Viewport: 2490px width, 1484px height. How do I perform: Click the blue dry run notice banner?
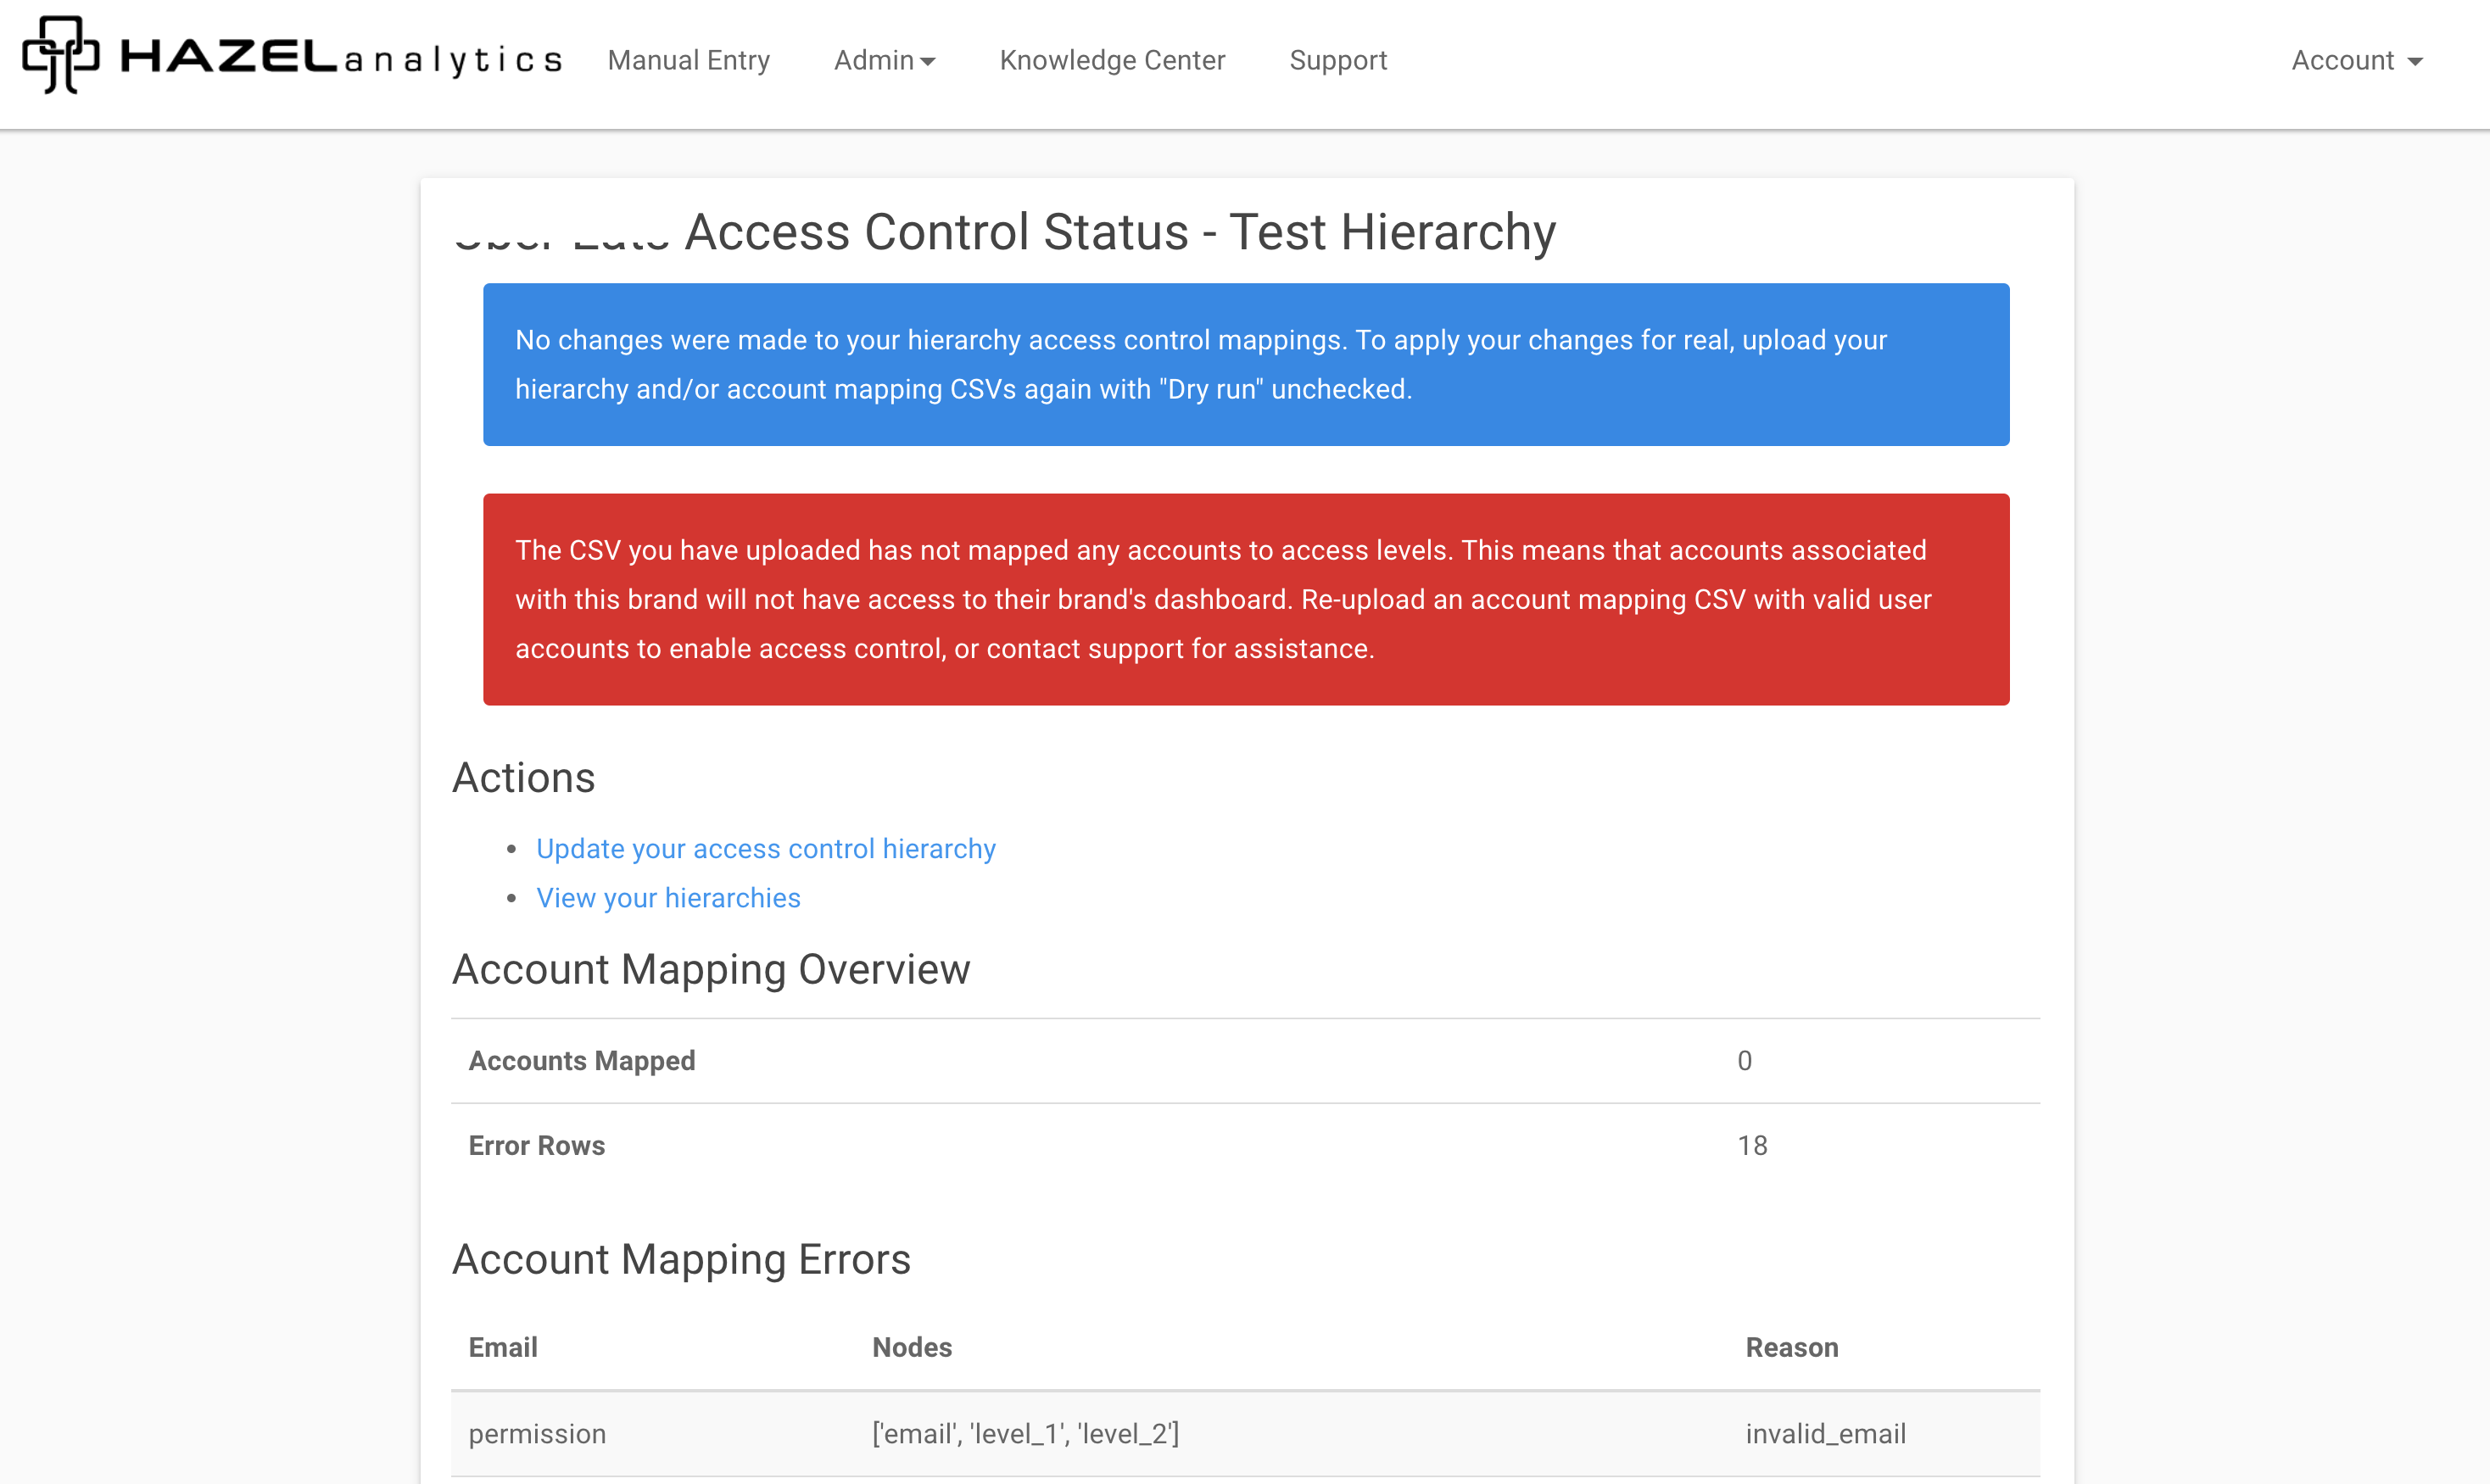click(x=1246, y=364)
